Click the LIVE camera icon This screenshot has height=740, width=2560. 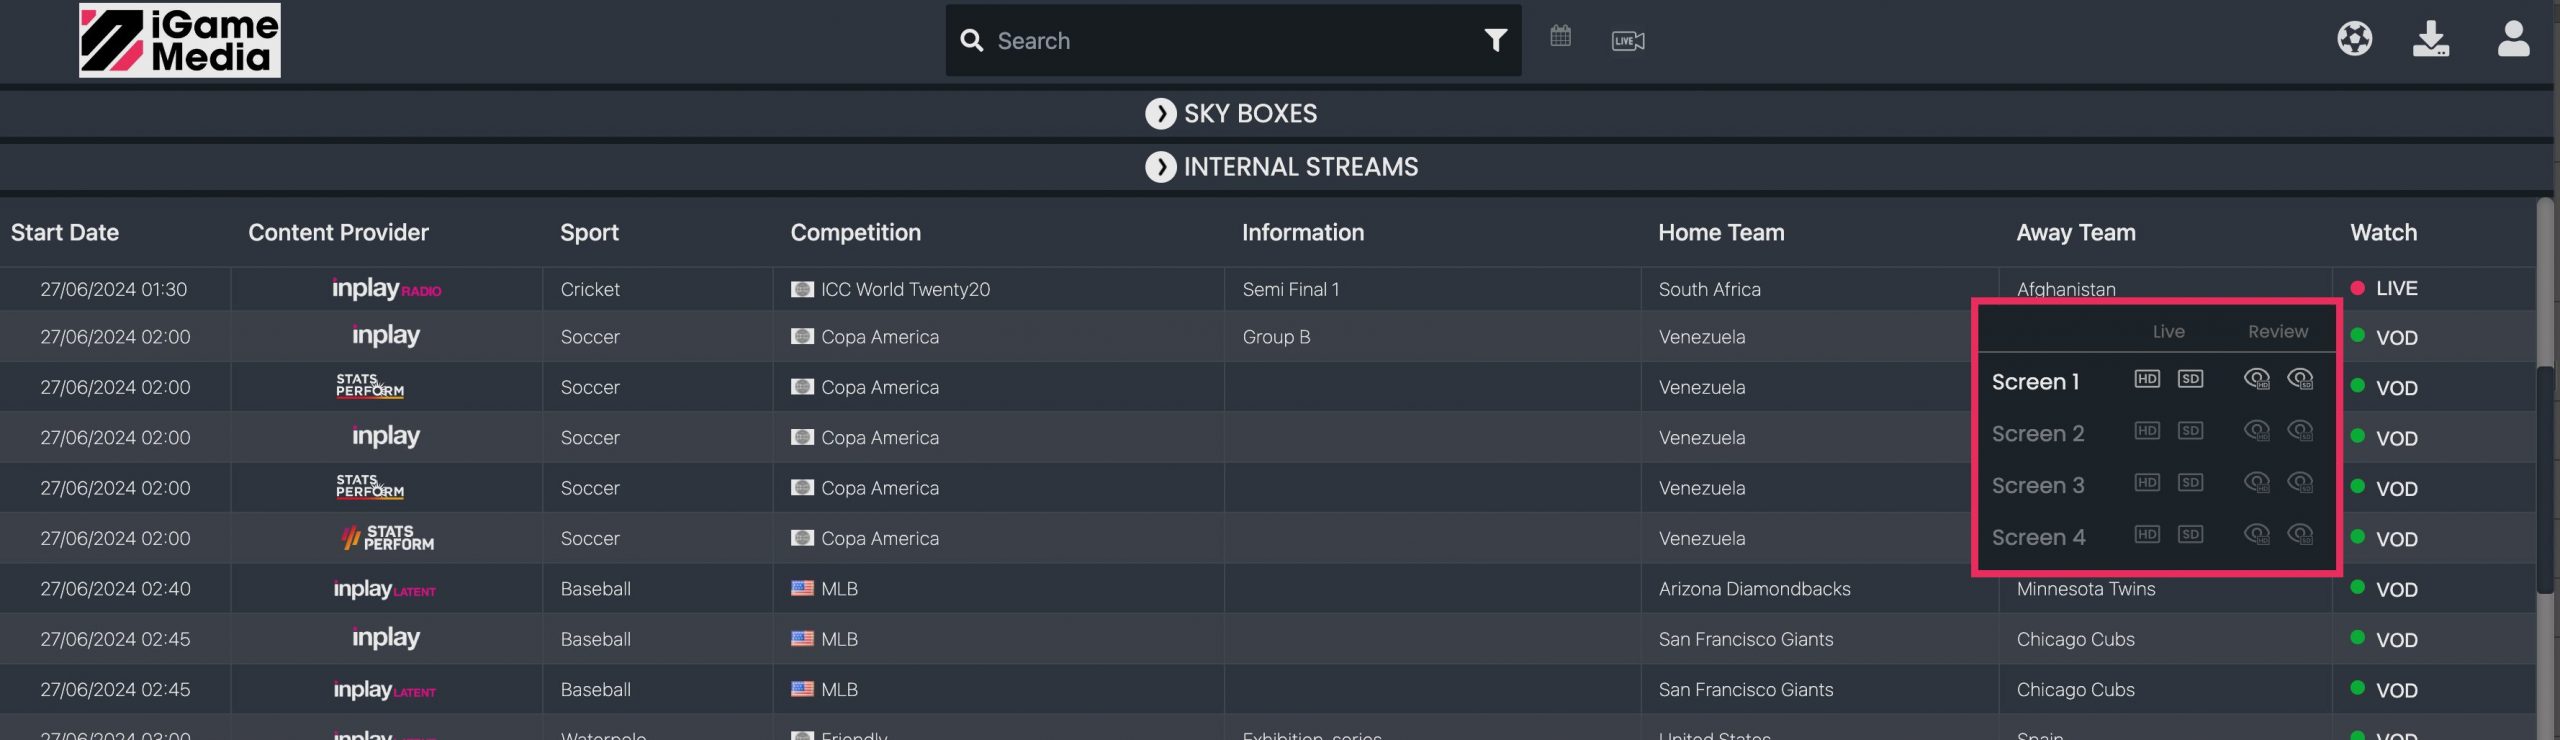pos(1627,41)
